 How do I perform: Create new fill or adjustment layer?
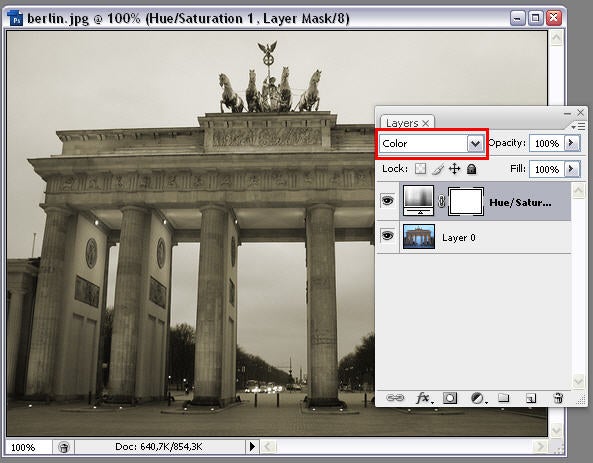pos(478,398)
